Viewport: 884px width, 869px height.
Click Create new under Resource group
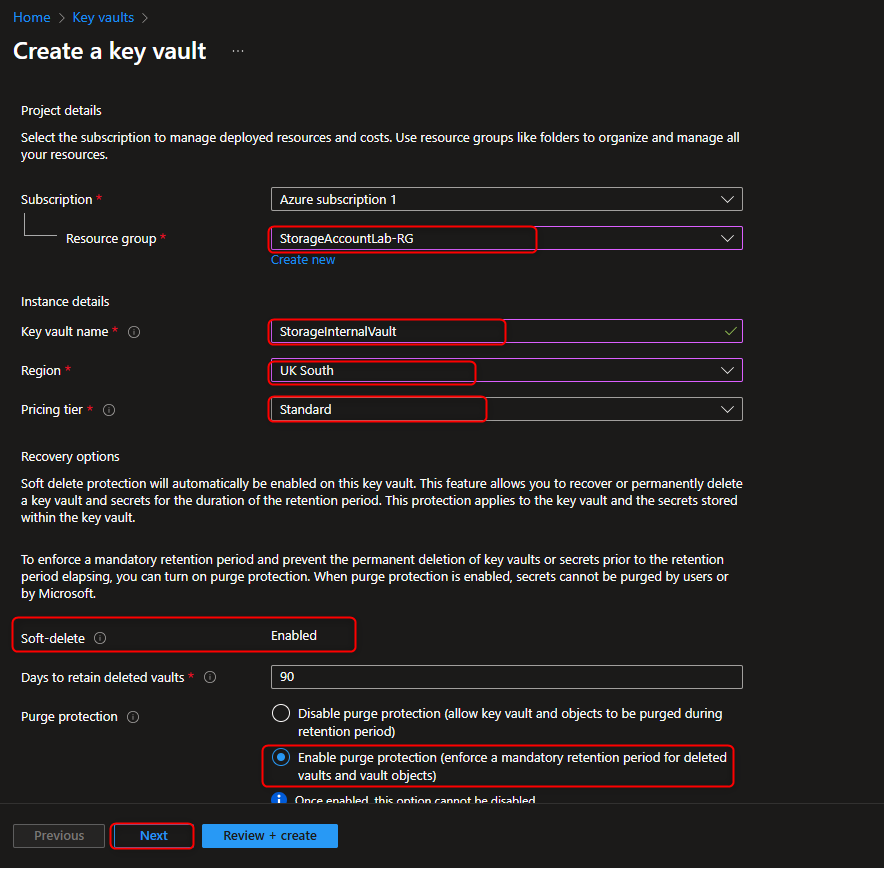coord(302,259)
